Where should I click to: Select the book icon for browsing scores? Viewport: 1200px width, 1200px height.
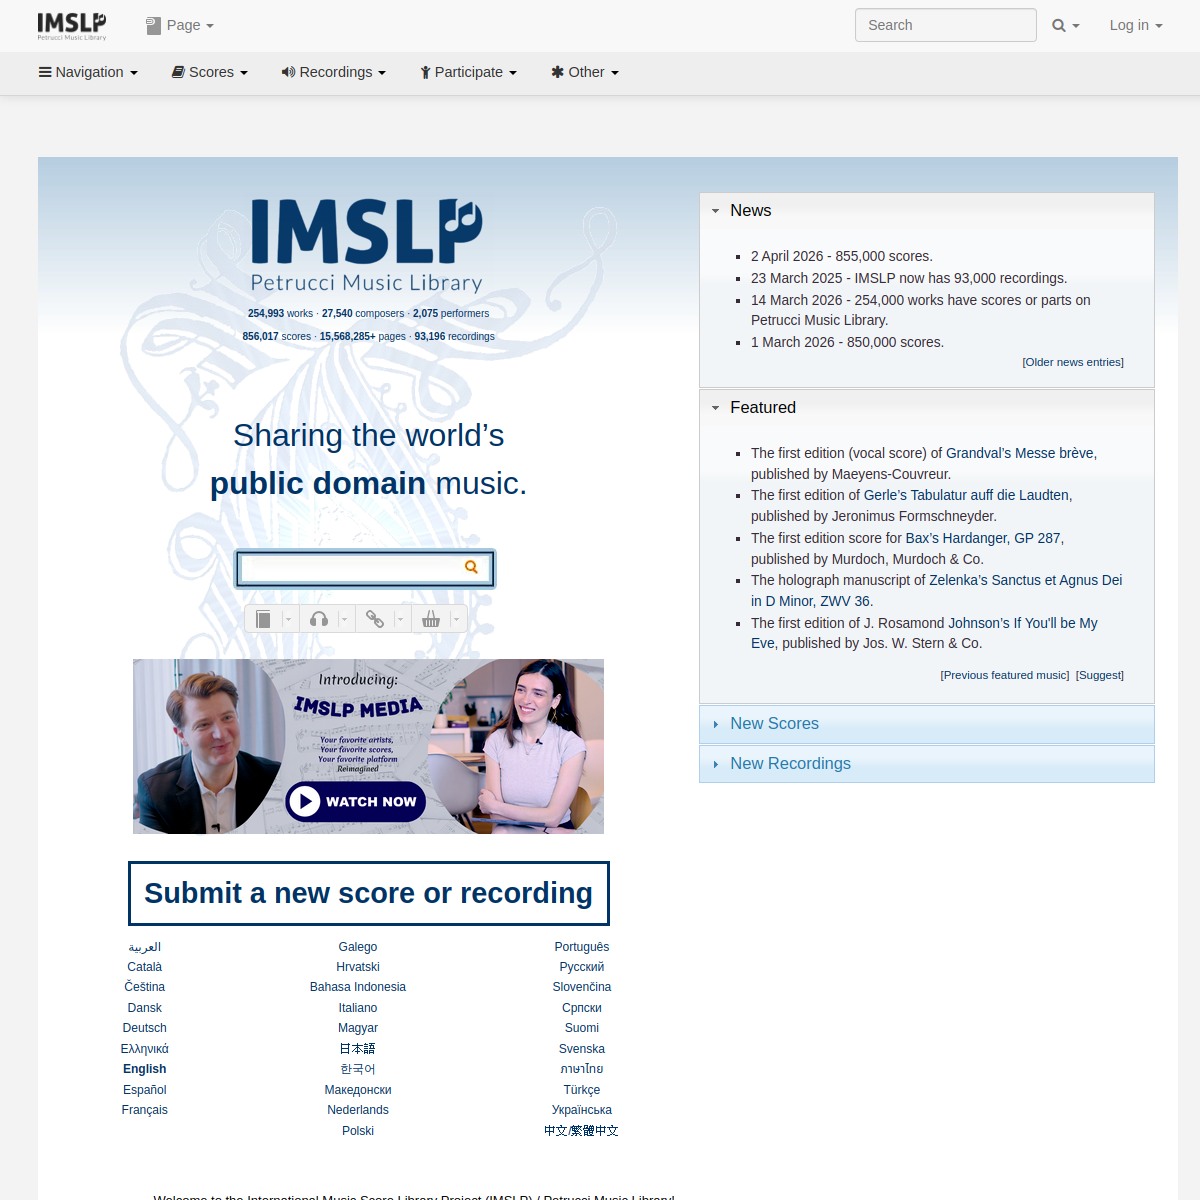264,619
